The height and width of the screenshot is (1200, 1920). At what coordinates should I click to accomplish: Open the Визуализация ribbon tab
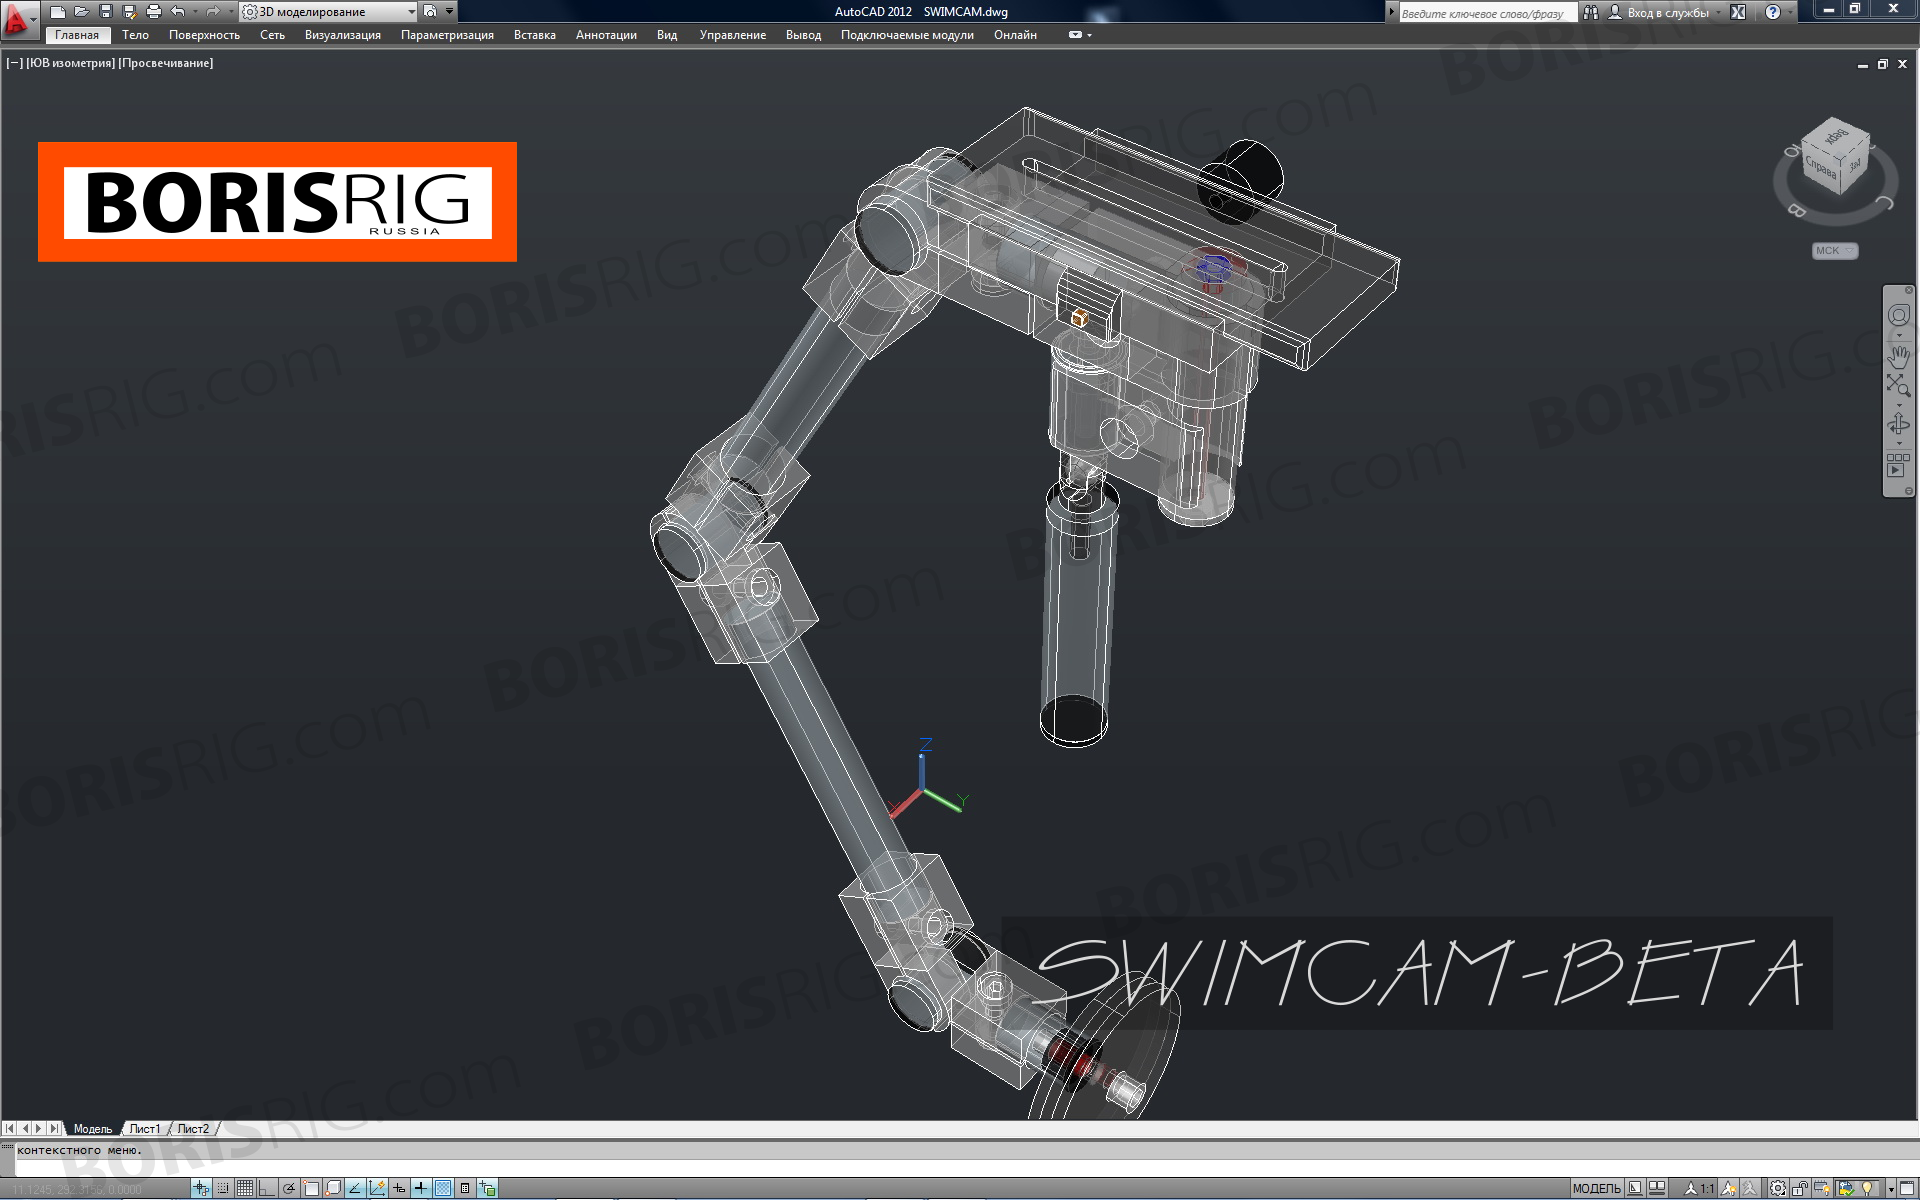pos(342,35)
